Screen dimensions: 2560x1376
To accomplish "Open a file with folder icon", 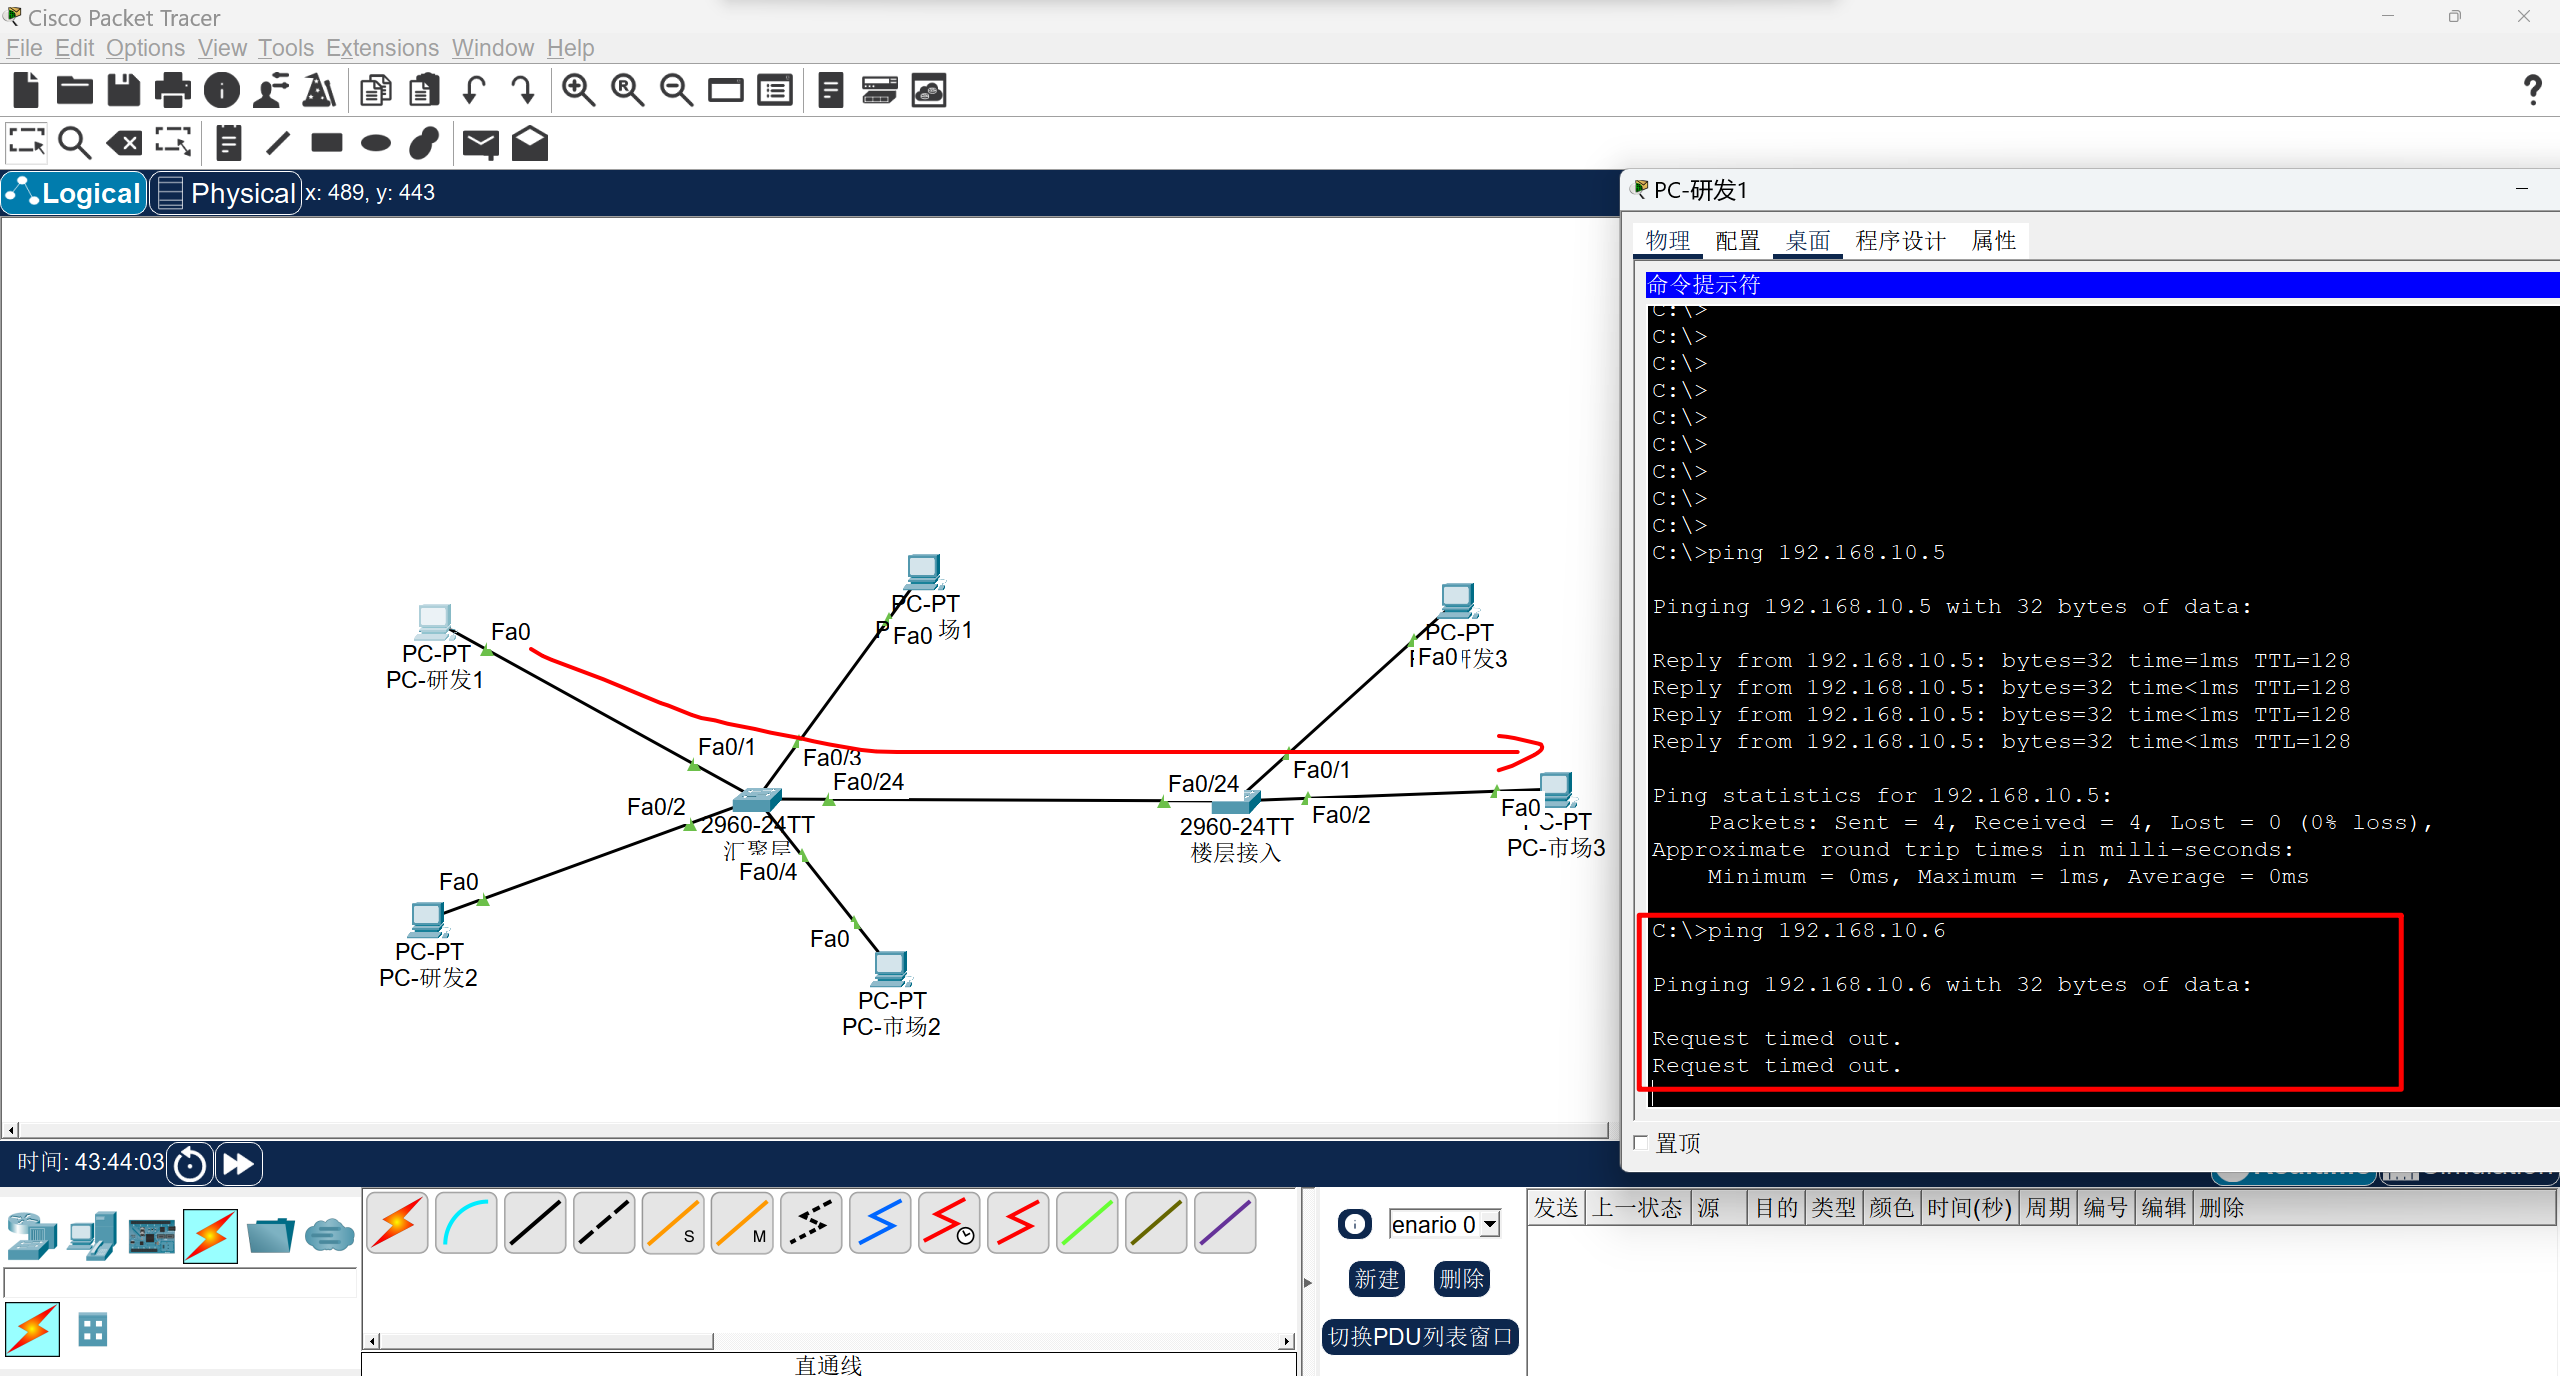I will click(x=75, y=91).
